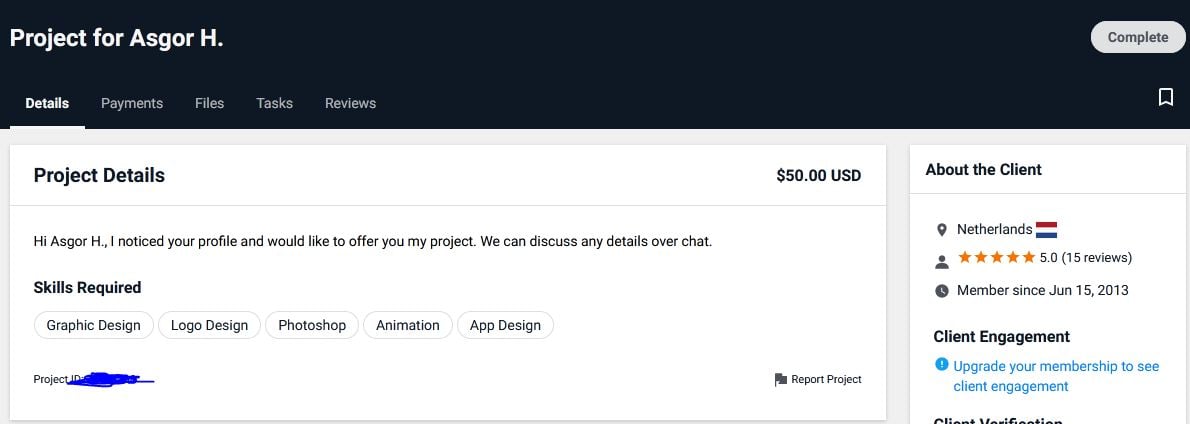Click the blue info icon under Client Engagement
1190x424 pixels.
(x=942, y=365)
